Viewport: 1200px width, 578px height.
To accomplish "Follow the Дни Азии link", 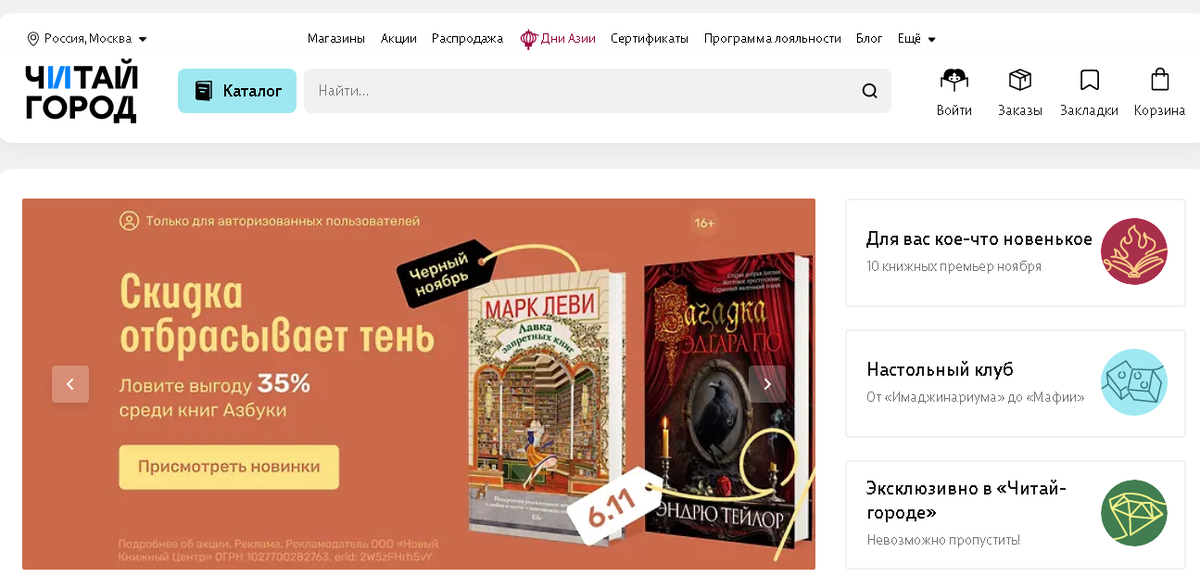I will (558, 39).
